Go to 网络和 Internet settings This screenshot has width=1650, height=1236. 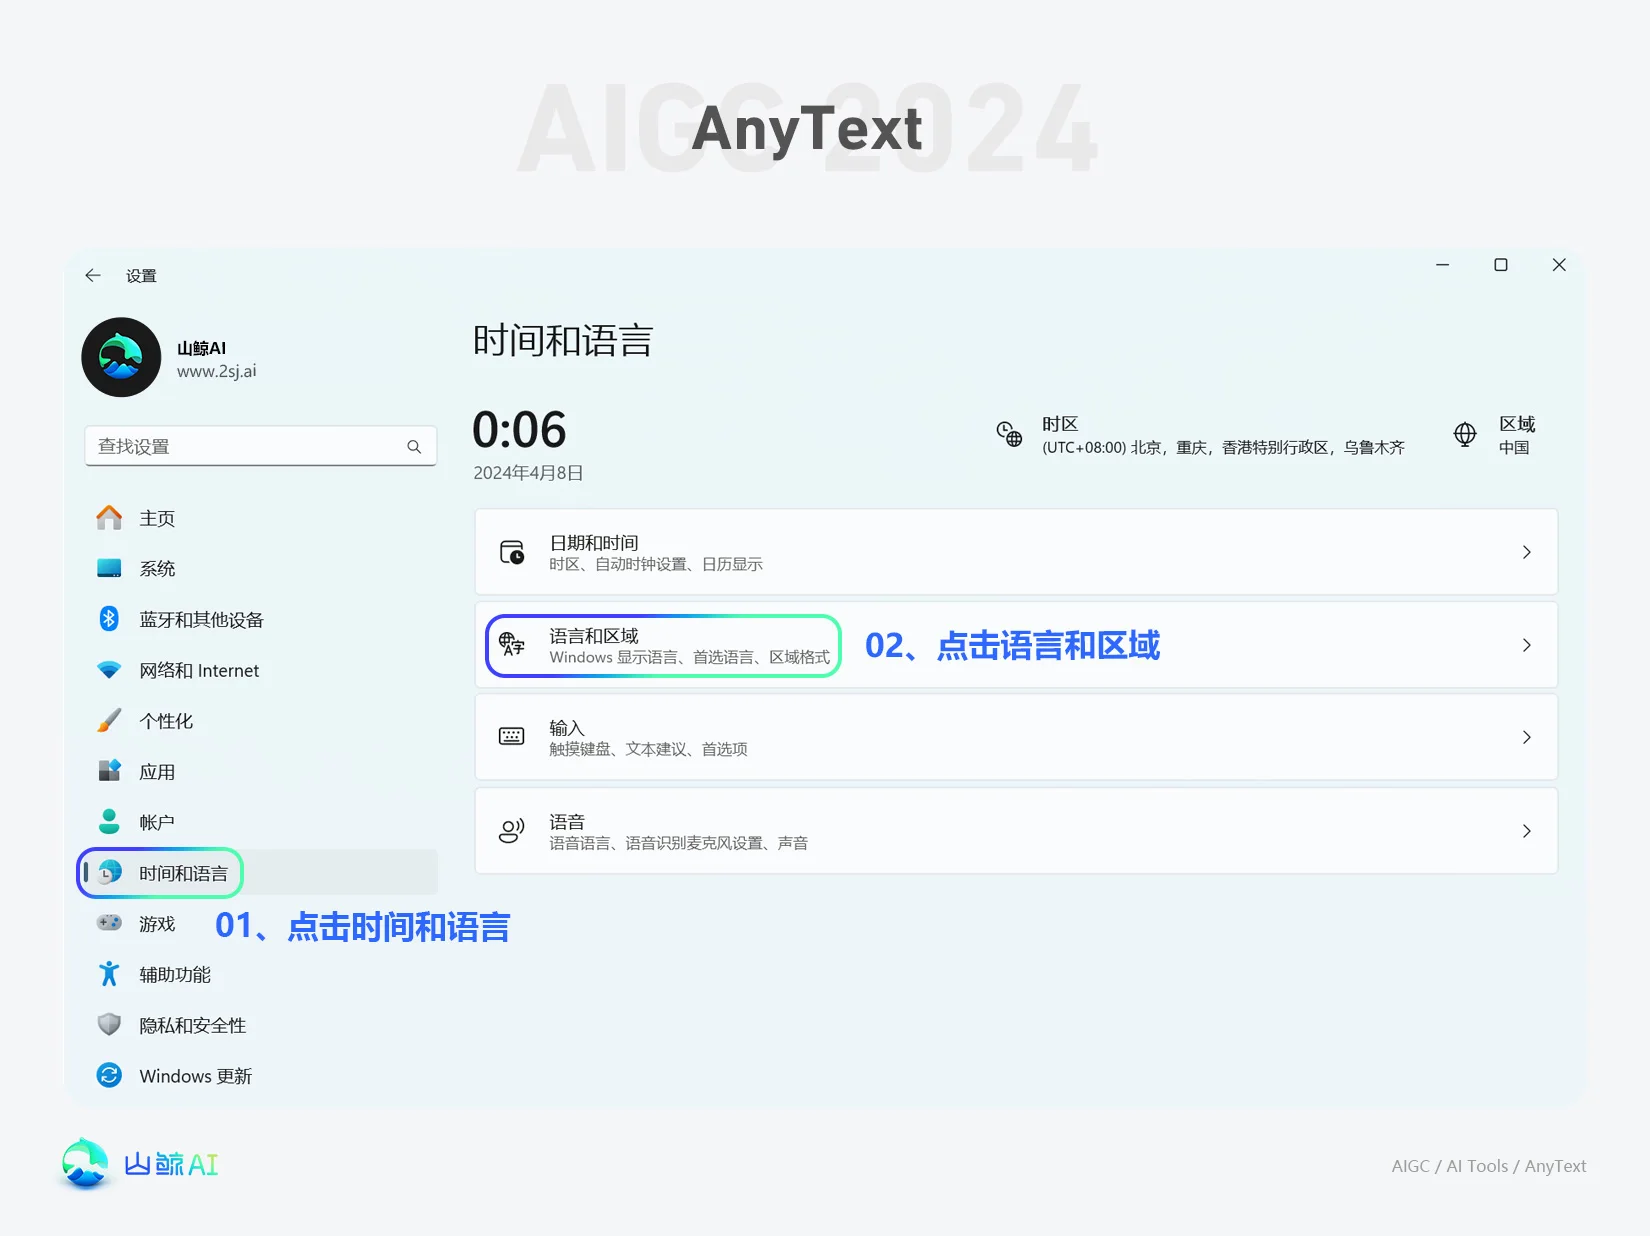(x=261, y=670)
